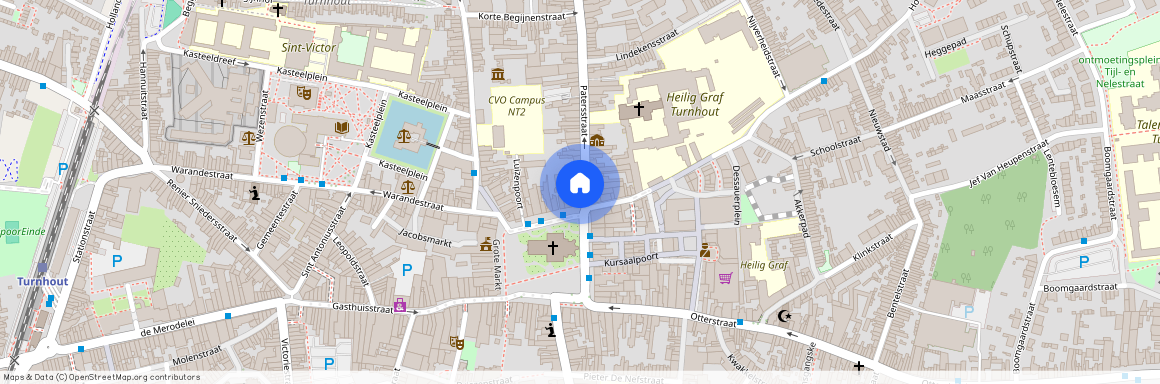Click the Nijverheidstraat street label
Viewport: 1160px width, 384px height.
point(764,47)
